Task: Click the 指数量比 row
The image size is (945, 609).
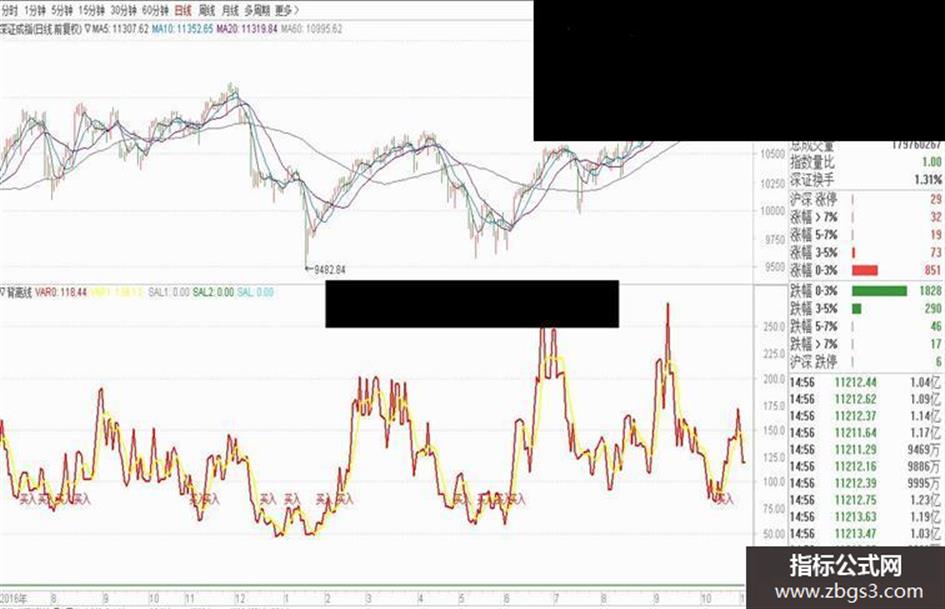Action: tap(865, 162)
